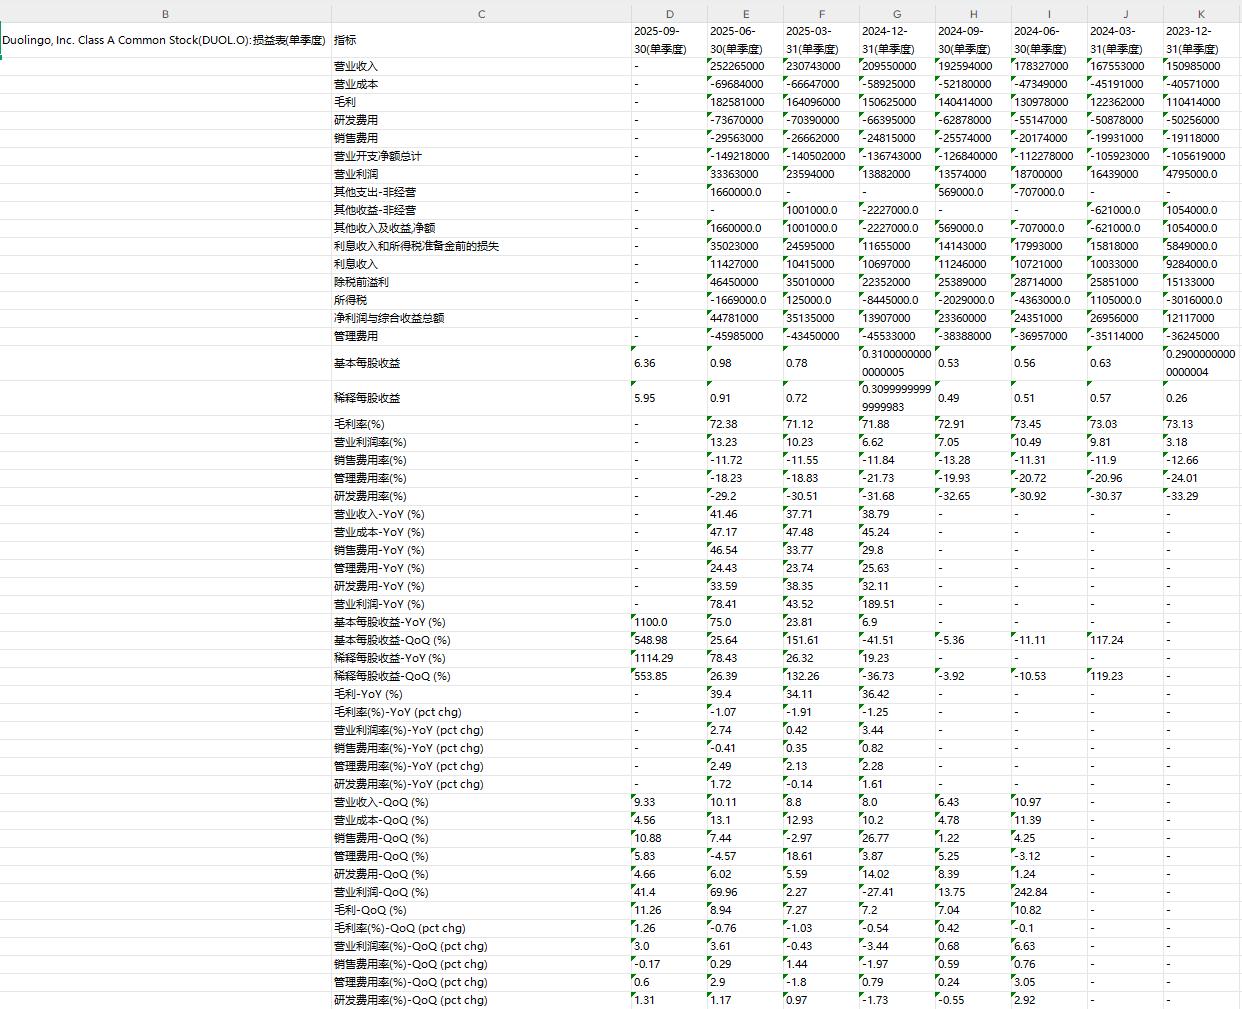Viewport: 1242px width, 1009px height.
Task: Select column G header
Action: [897, 14]
